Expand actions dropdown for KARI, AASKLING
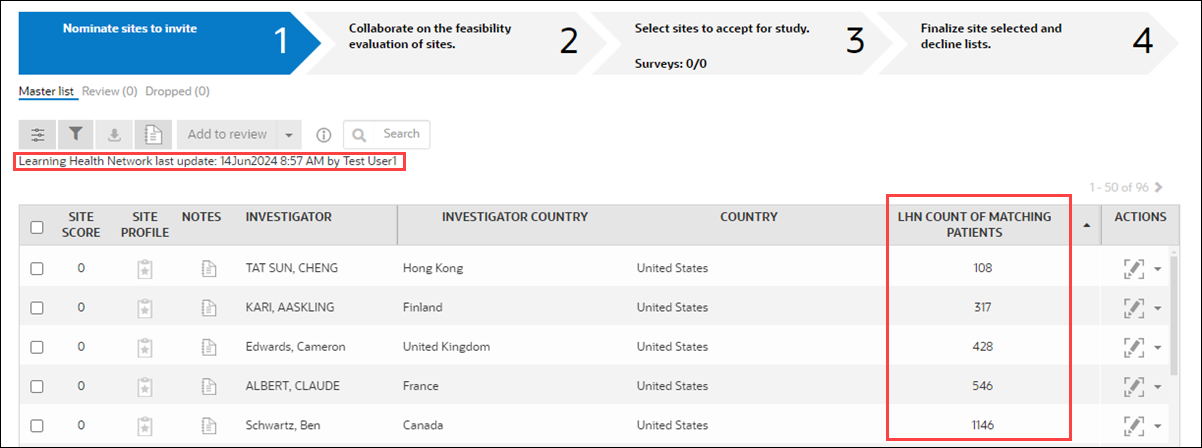 (x=1158, y=308)
